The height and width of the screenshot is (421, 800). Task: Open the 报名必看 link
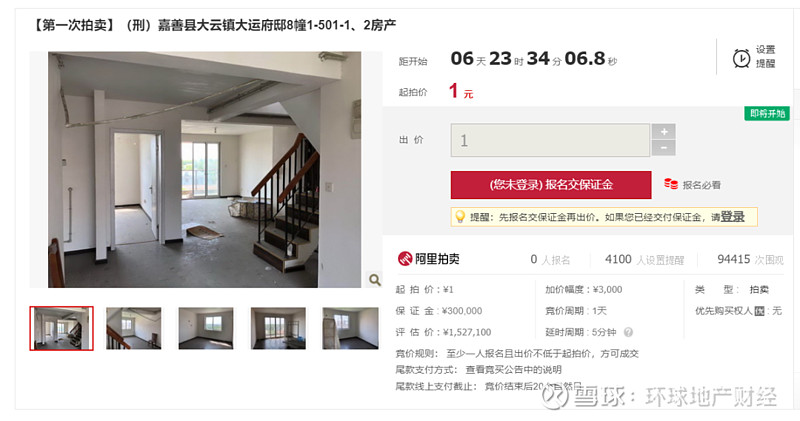[702, 185]
